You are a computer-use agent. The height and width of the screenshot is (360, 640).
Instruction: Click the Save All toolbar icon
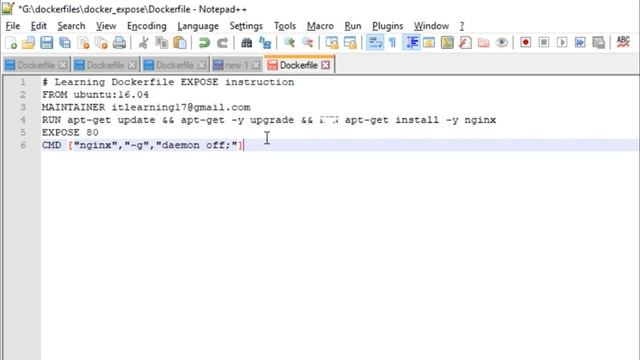pyautogui.click(x=65, y=42)
